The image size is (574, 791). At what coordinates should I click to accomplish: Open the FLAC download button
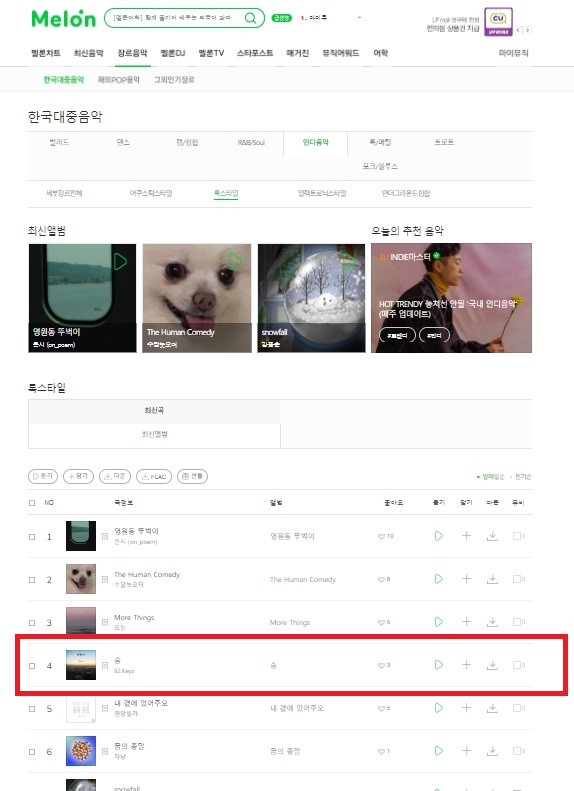click(154, 476)
